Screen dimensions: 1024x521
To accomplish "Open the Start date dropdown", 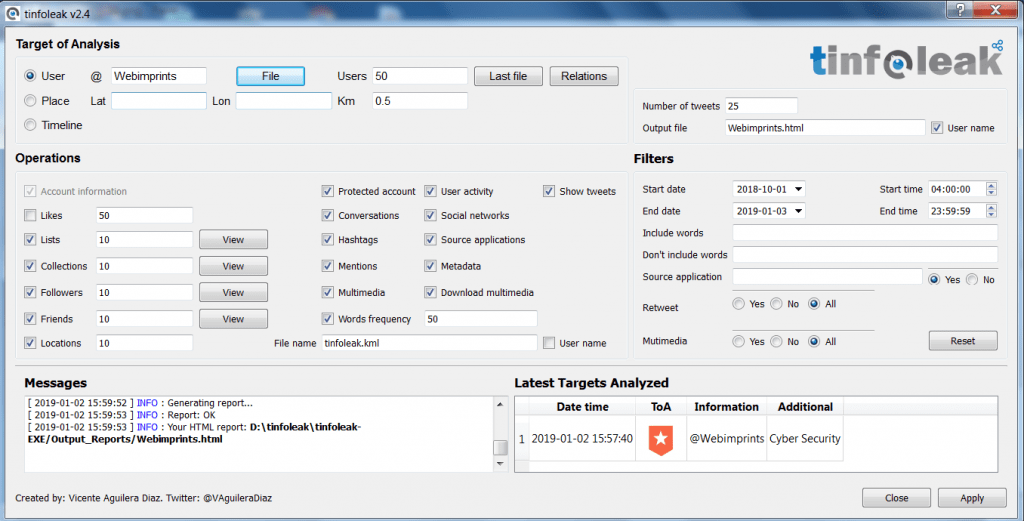I will pos(798,189).
